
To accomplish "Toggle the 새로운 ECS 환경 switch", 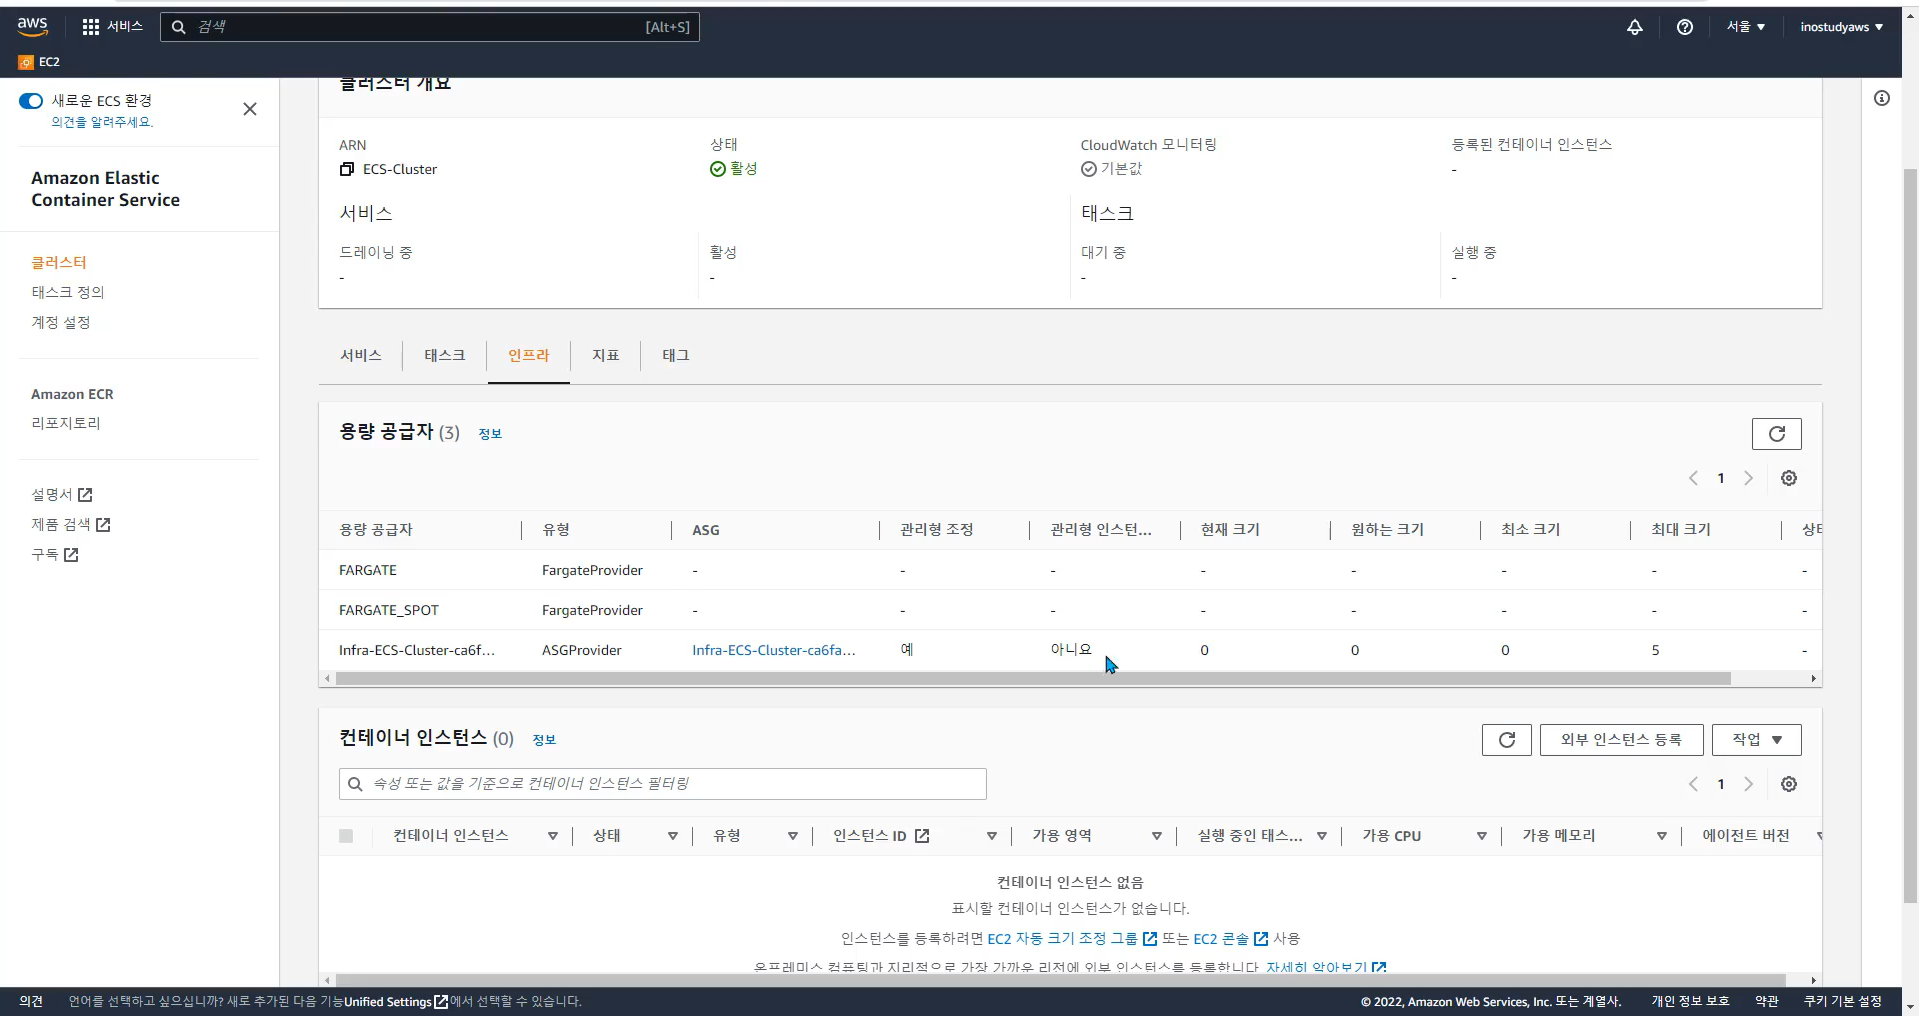I will (x=31, y=100).
